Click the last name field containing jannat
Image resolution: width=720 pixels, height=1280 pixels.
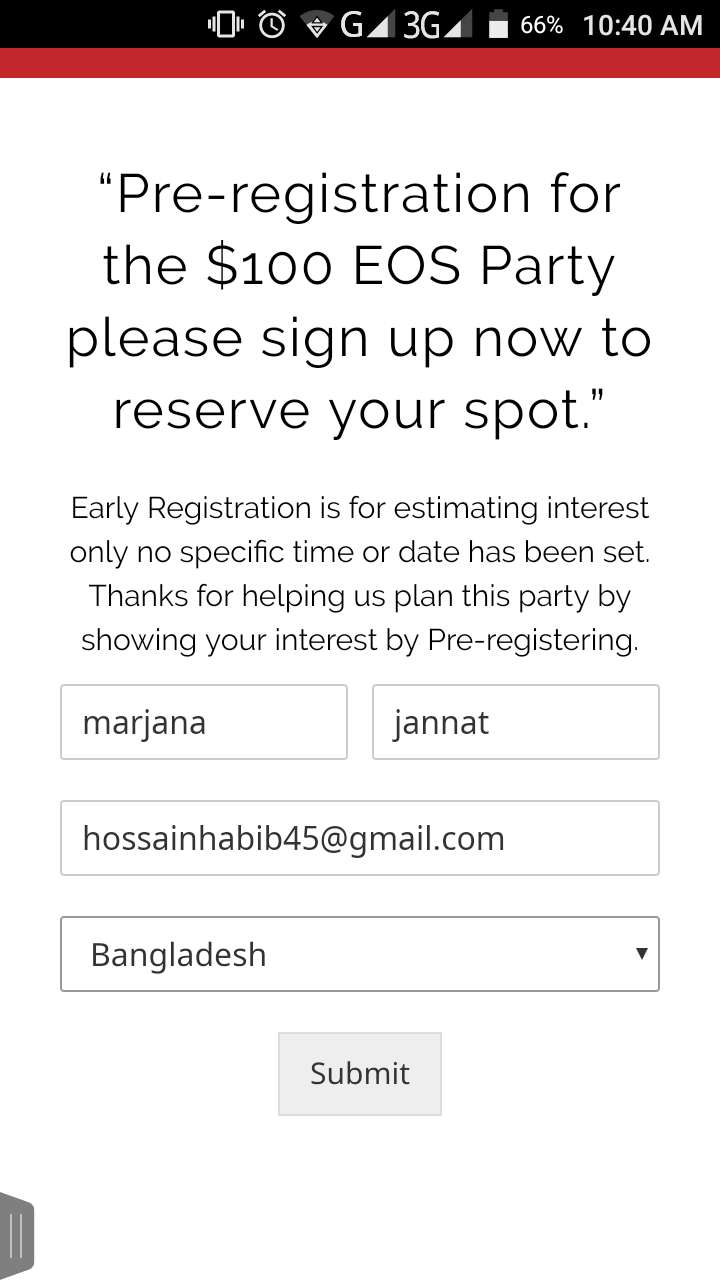coord(516,722)
